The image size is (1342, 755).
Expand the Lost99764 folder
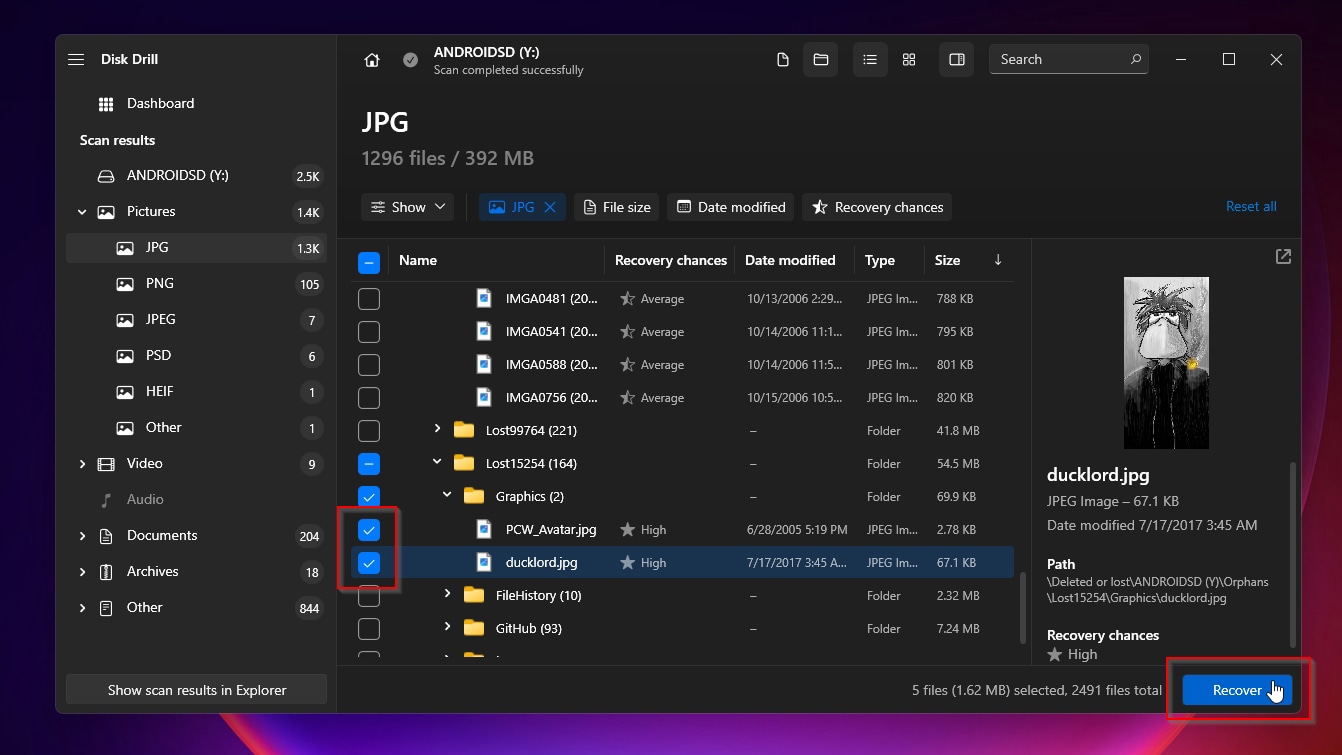[x=437, y=429]
